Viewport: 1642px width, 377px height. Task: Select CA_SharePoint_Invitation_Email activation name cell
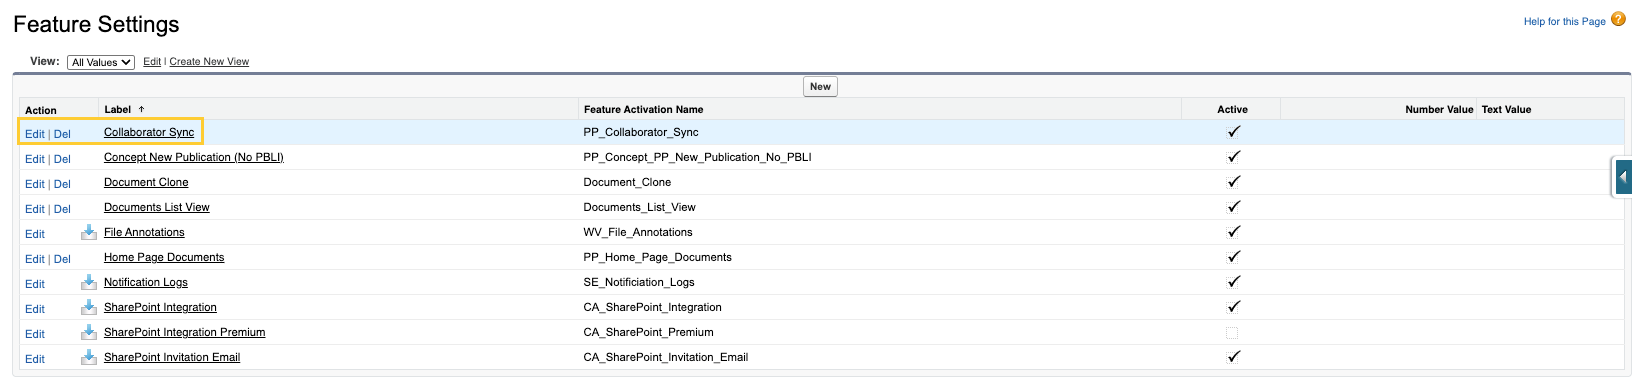(x=666, y=357)
